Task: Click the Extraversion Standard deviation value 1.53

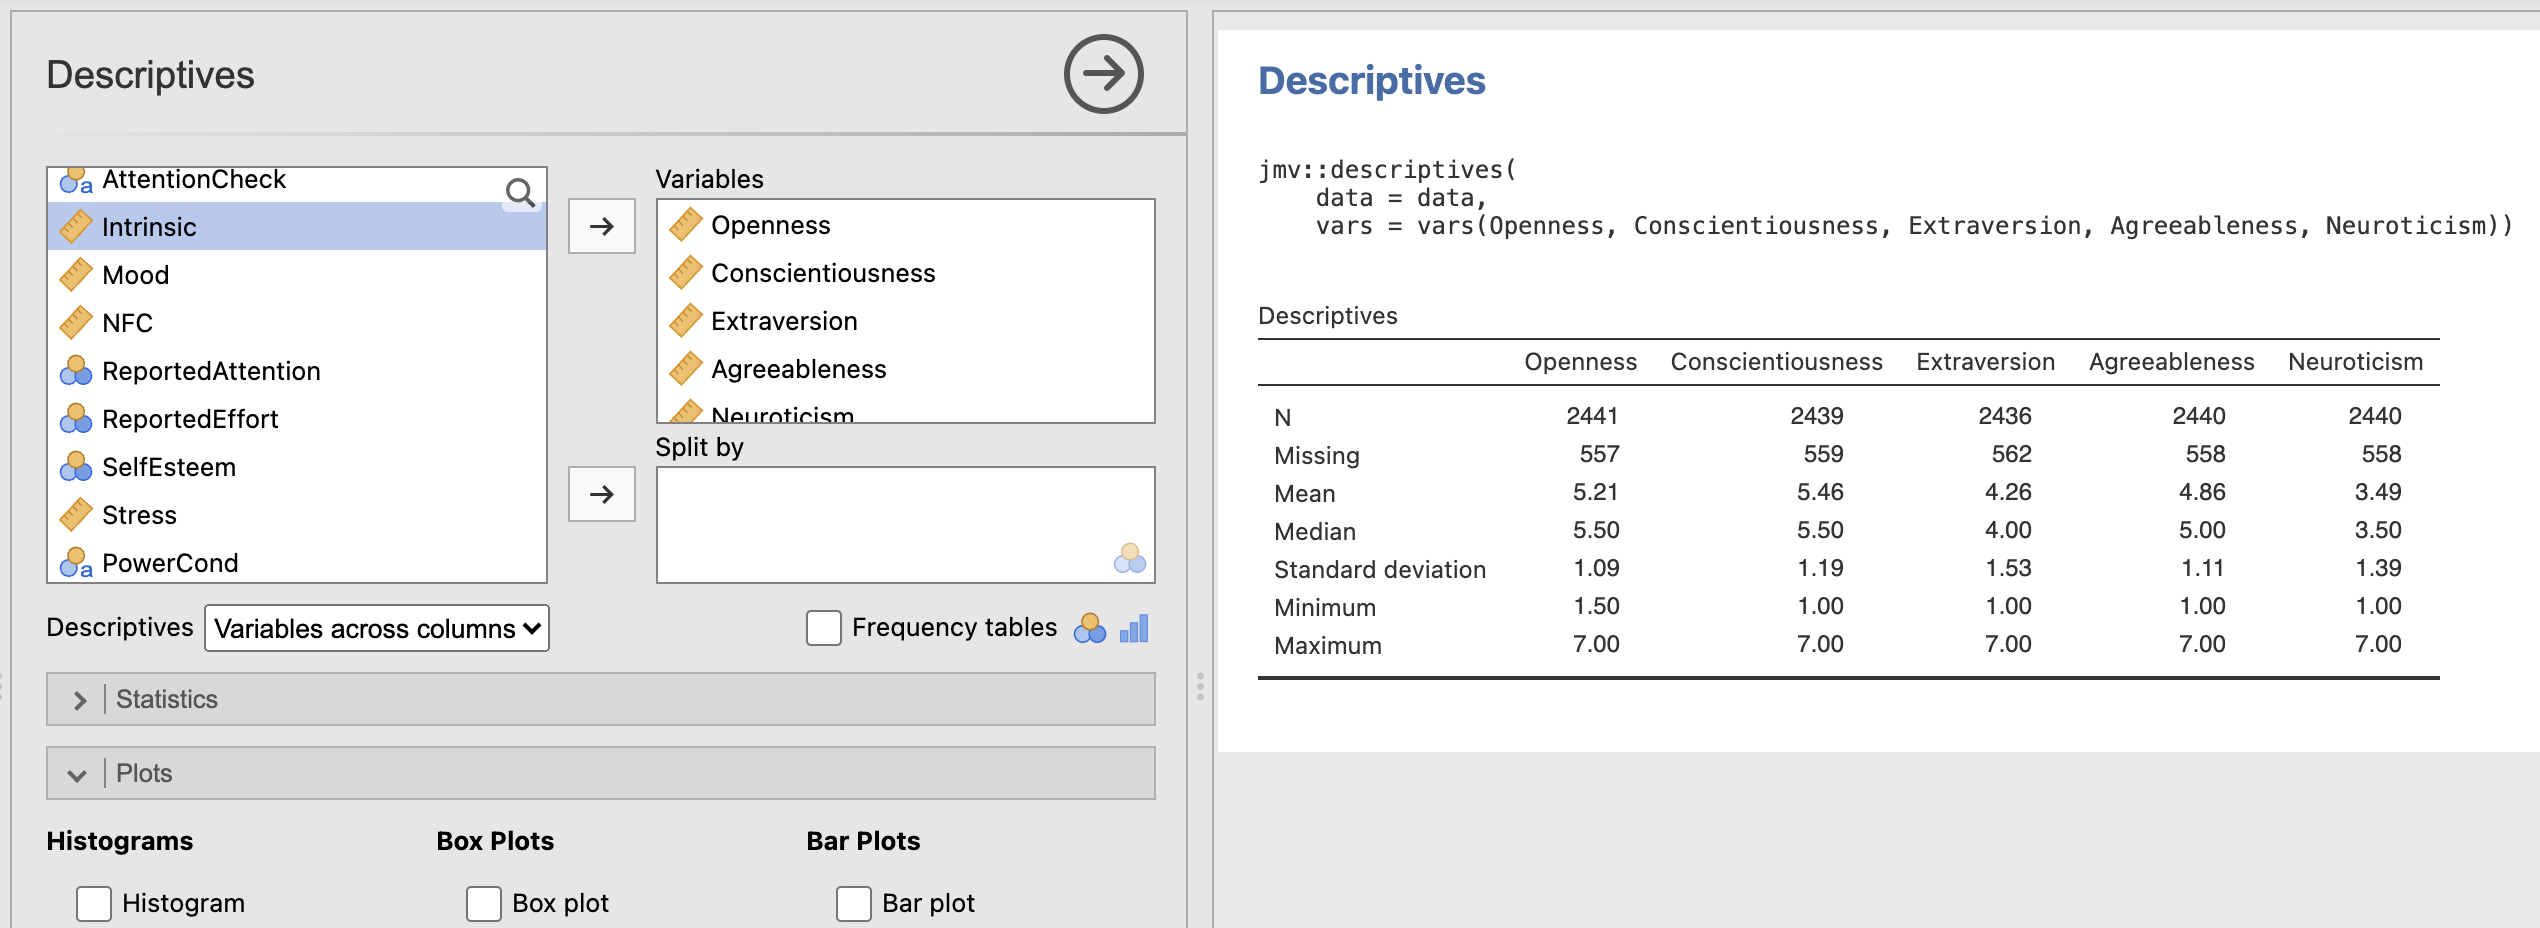Action: point(2008,568)
